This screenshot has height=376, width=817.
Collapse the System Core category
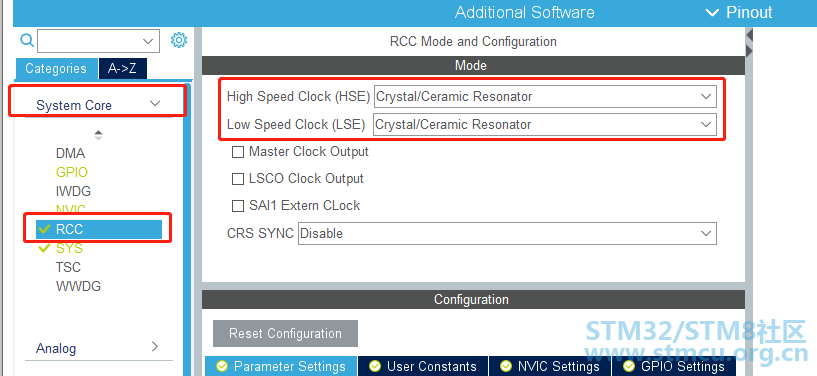155,104
